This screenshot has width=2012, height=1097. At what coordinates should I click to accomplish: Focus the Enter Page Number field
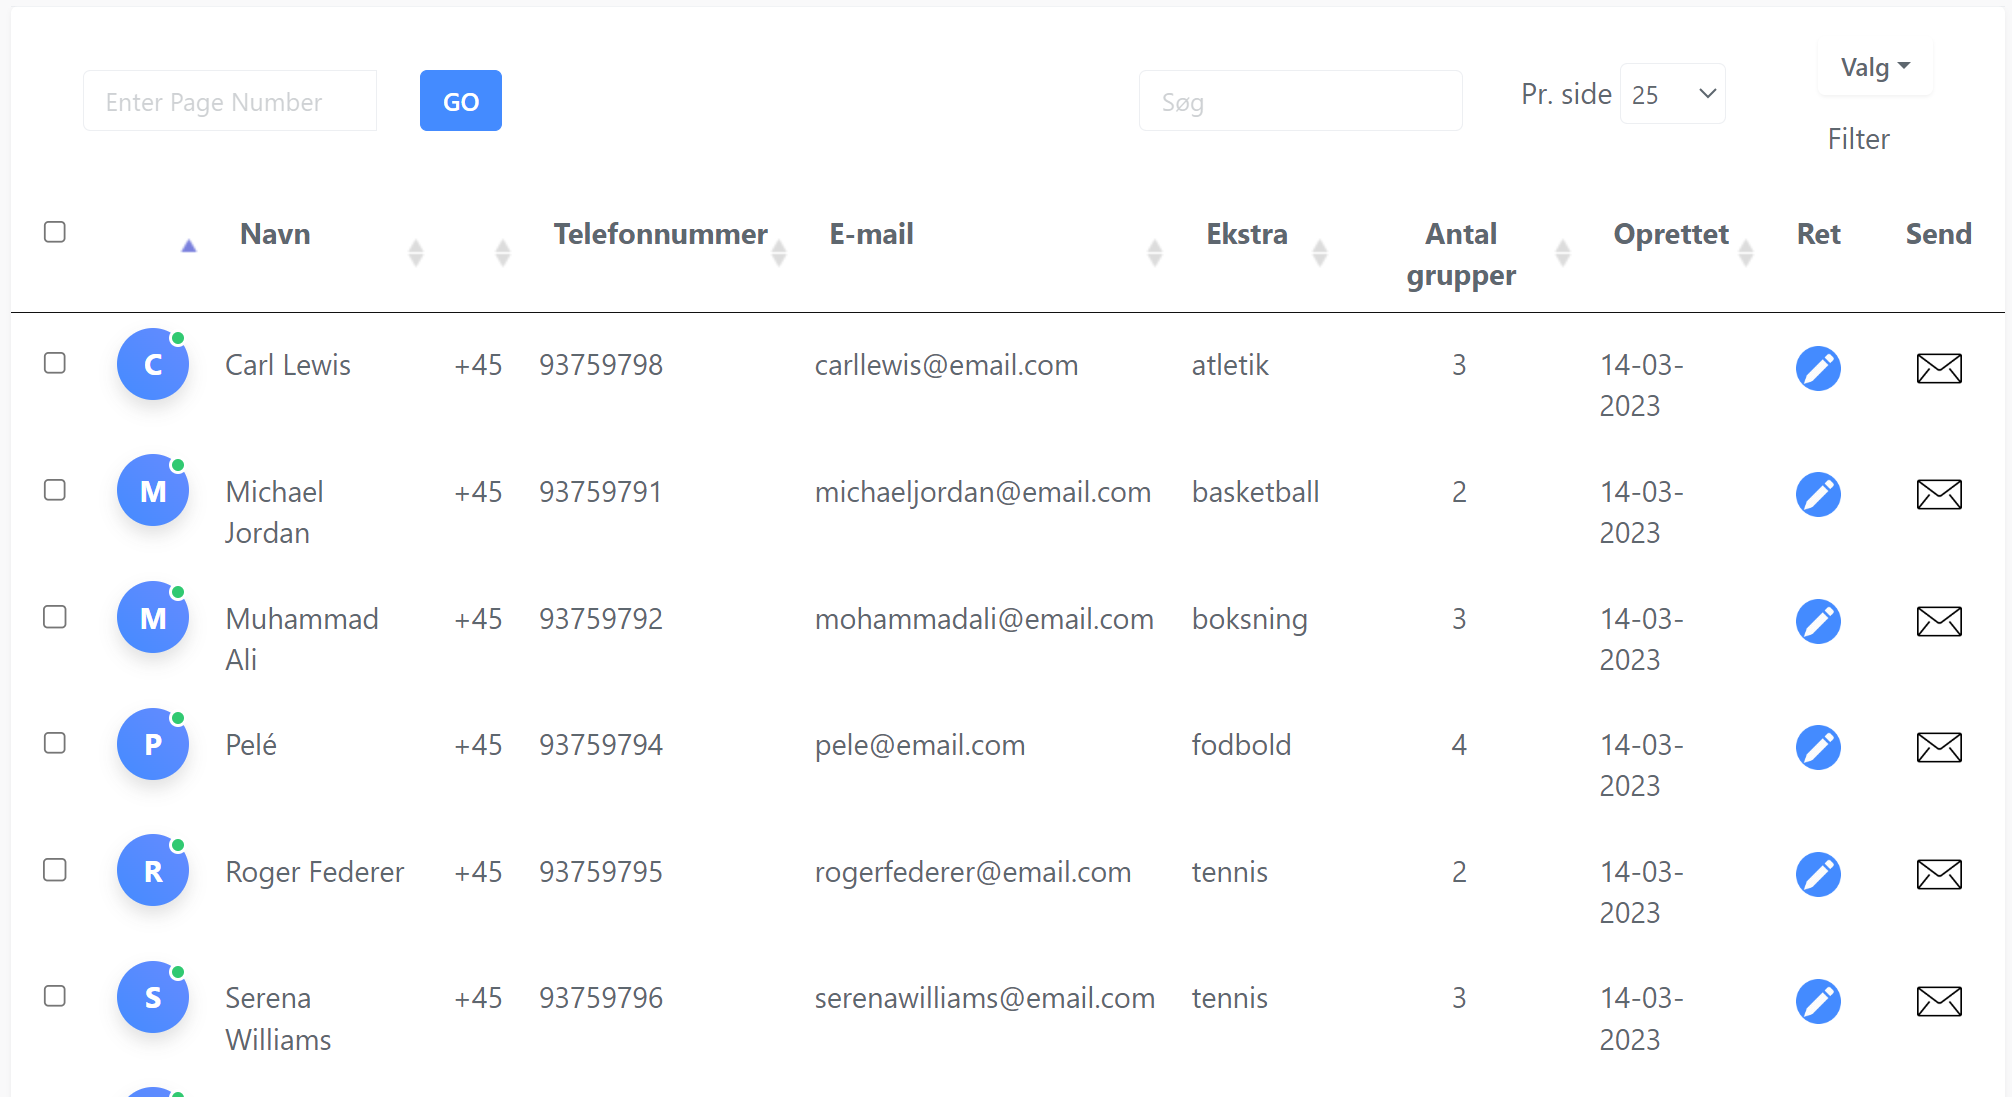(230, 101)
